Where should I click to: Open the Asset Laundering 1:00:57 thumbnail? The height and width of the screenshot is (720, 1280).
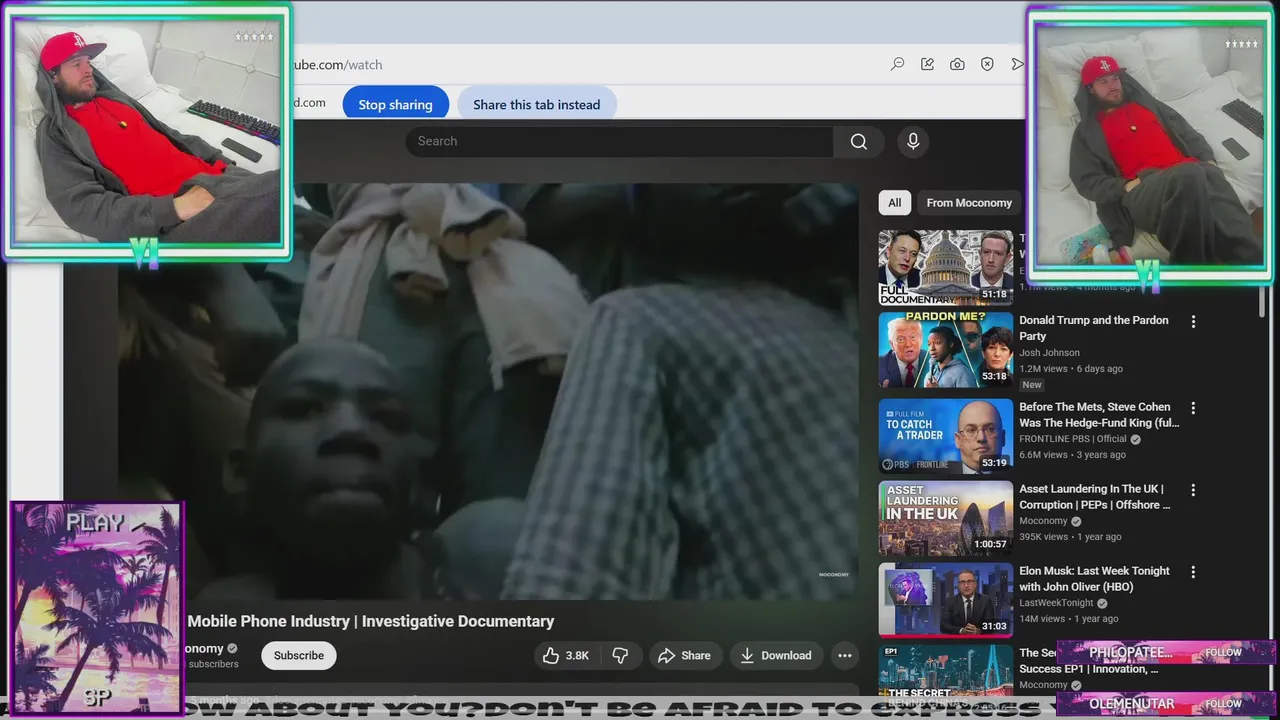point(946,518)
